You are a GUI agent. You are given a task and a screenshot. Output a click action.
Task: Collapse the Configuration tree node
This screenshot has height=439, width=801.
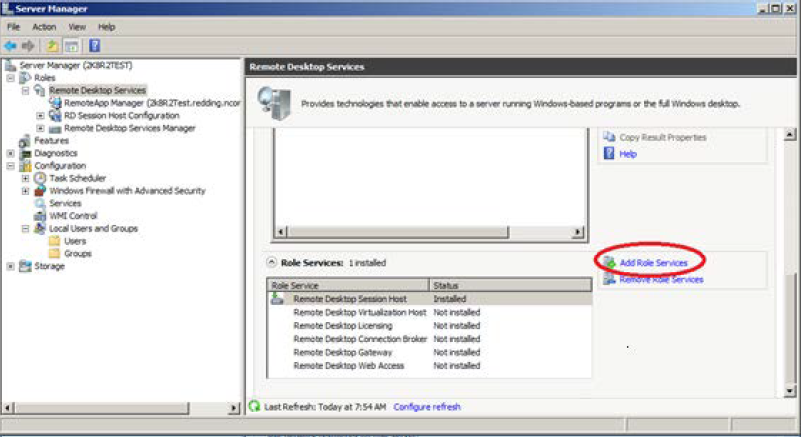click(x=11, y=166)
